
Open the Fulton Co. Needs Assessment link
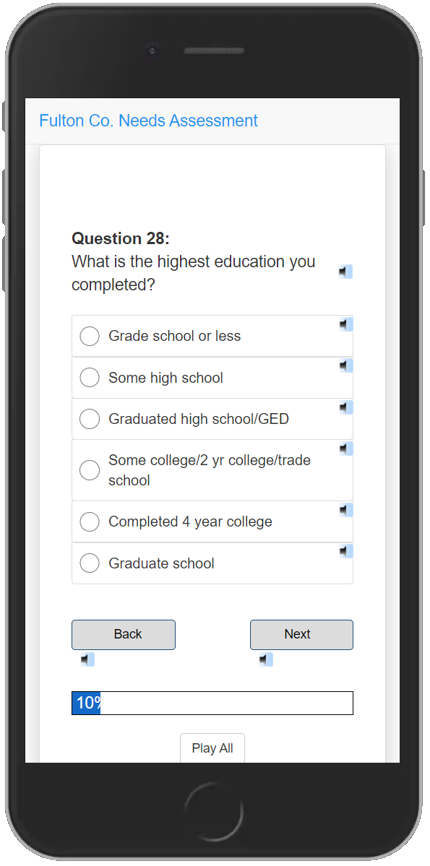pos(148,120)
